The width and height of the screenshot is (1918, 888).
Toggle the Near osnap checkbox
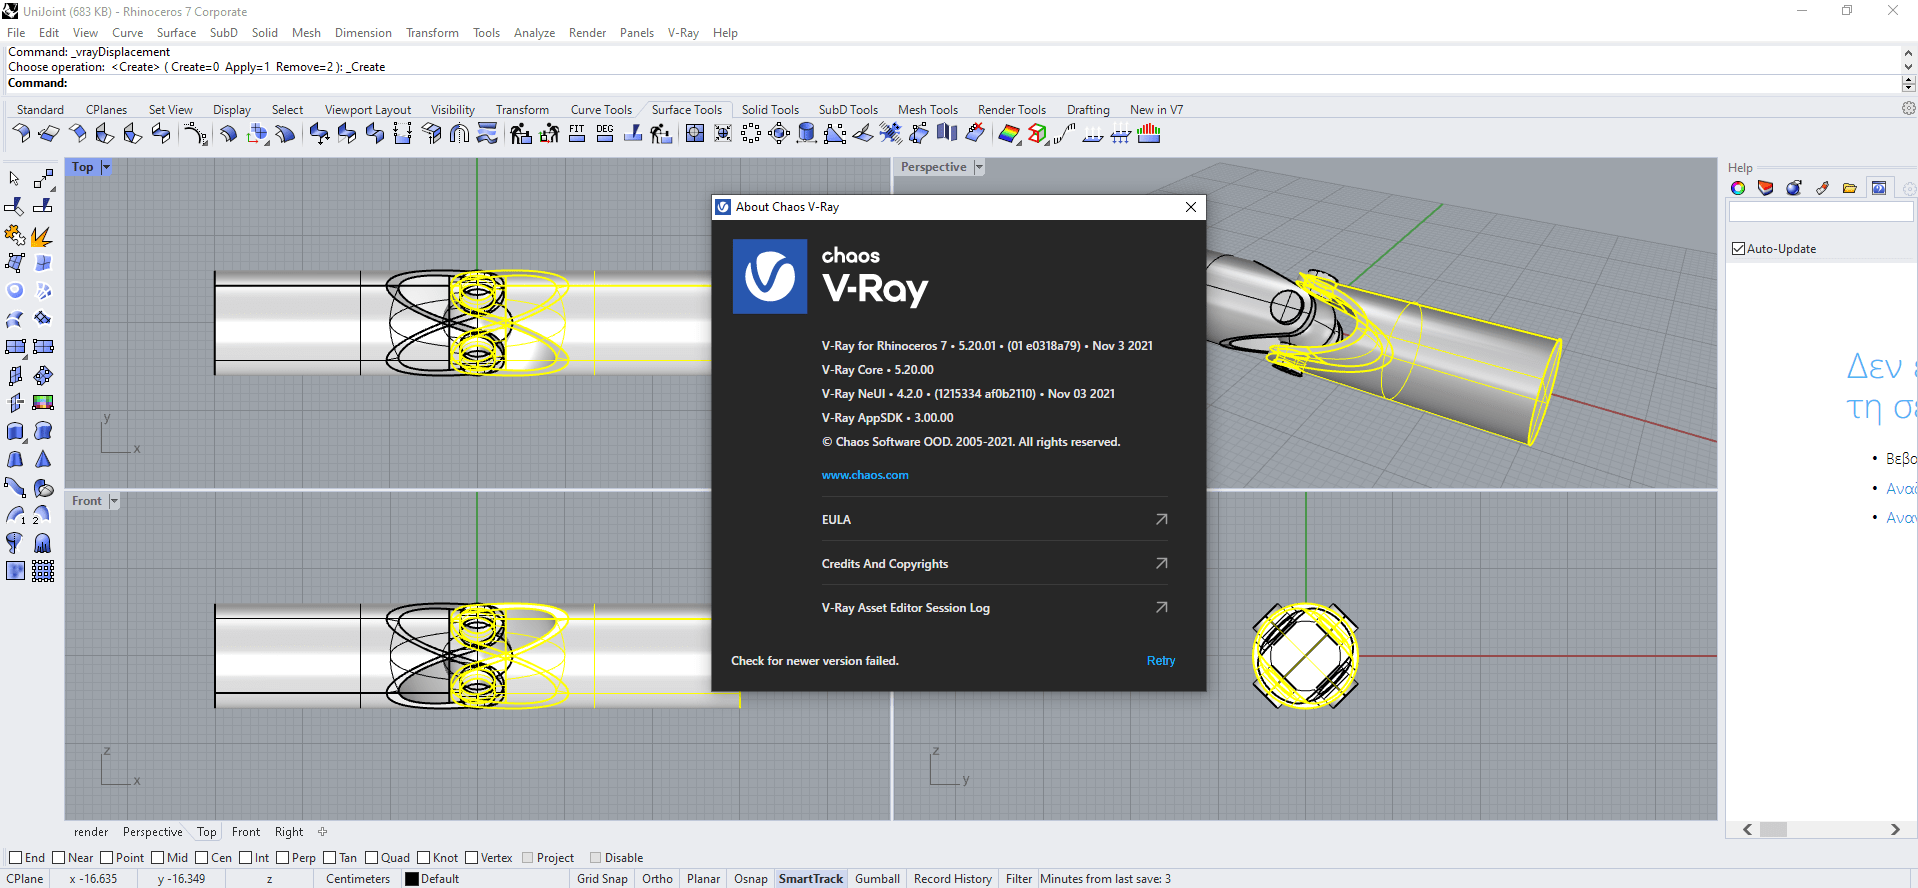pos(59,858)
